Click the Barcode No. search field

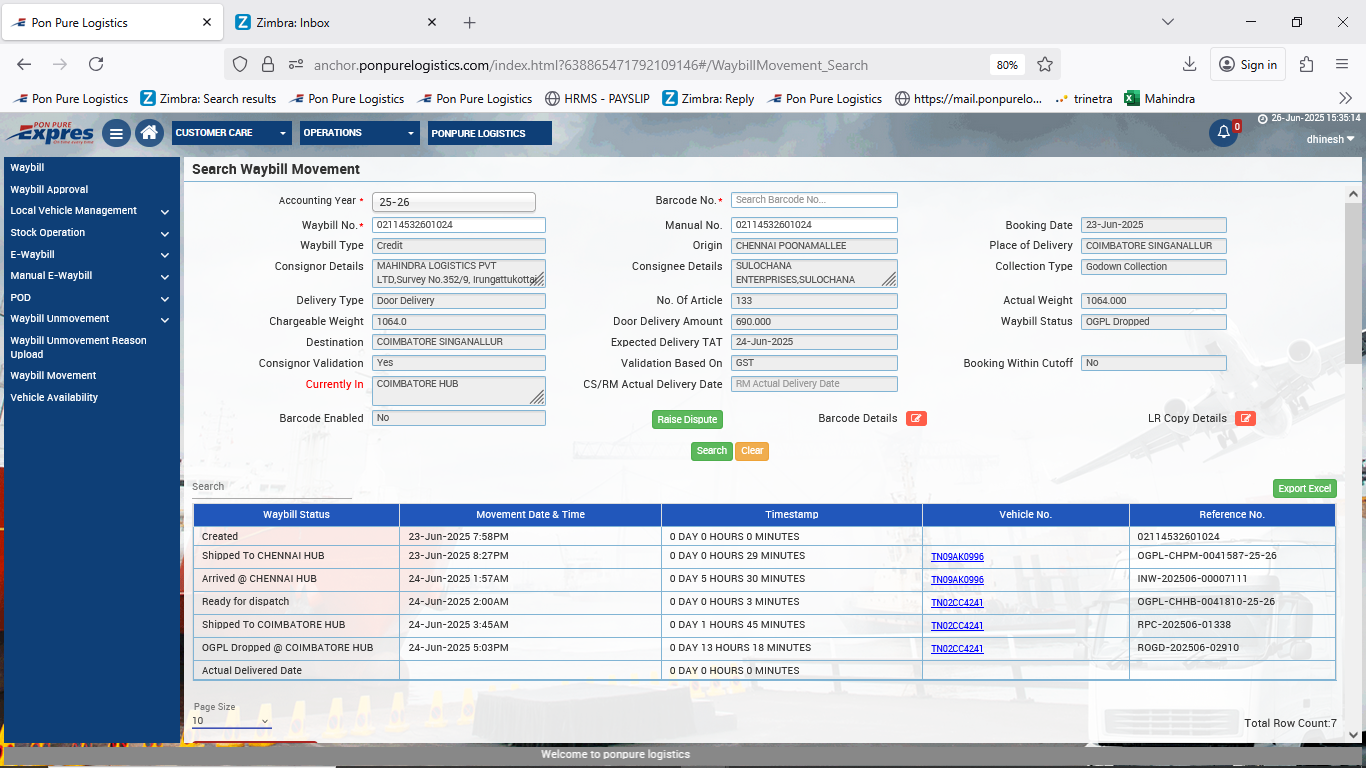813,200
